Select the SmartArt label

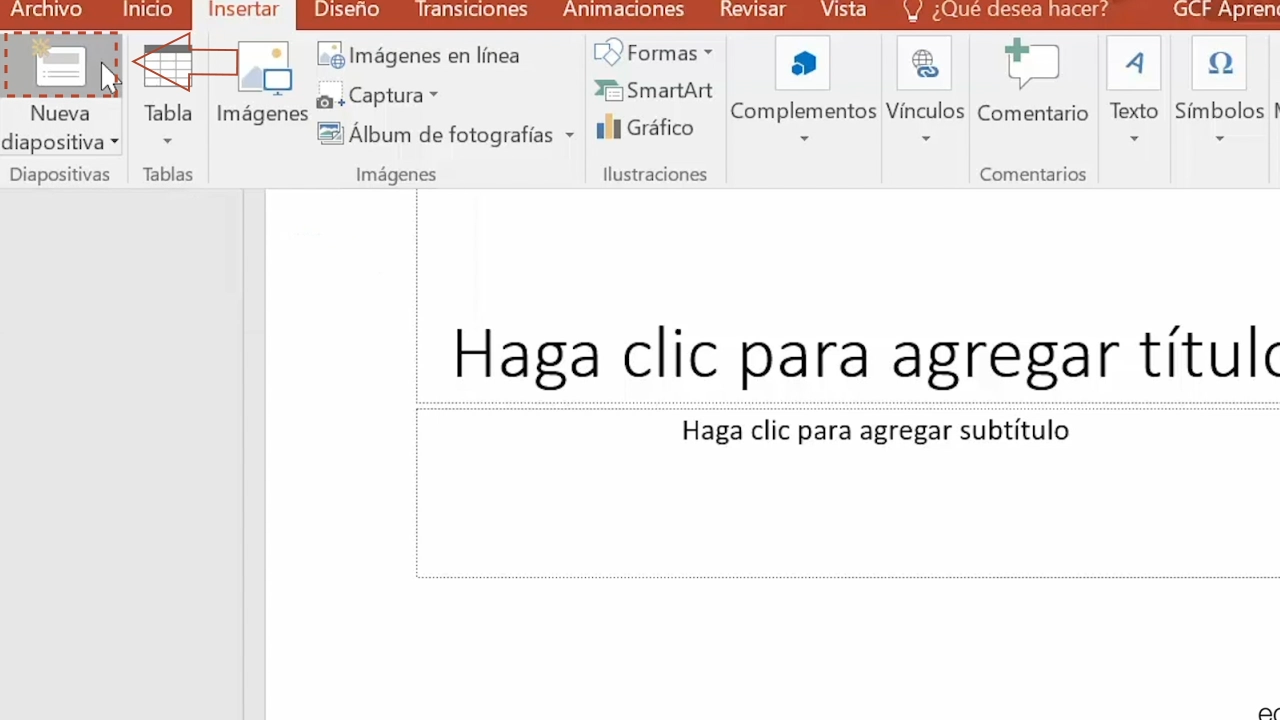coord(669,90)
